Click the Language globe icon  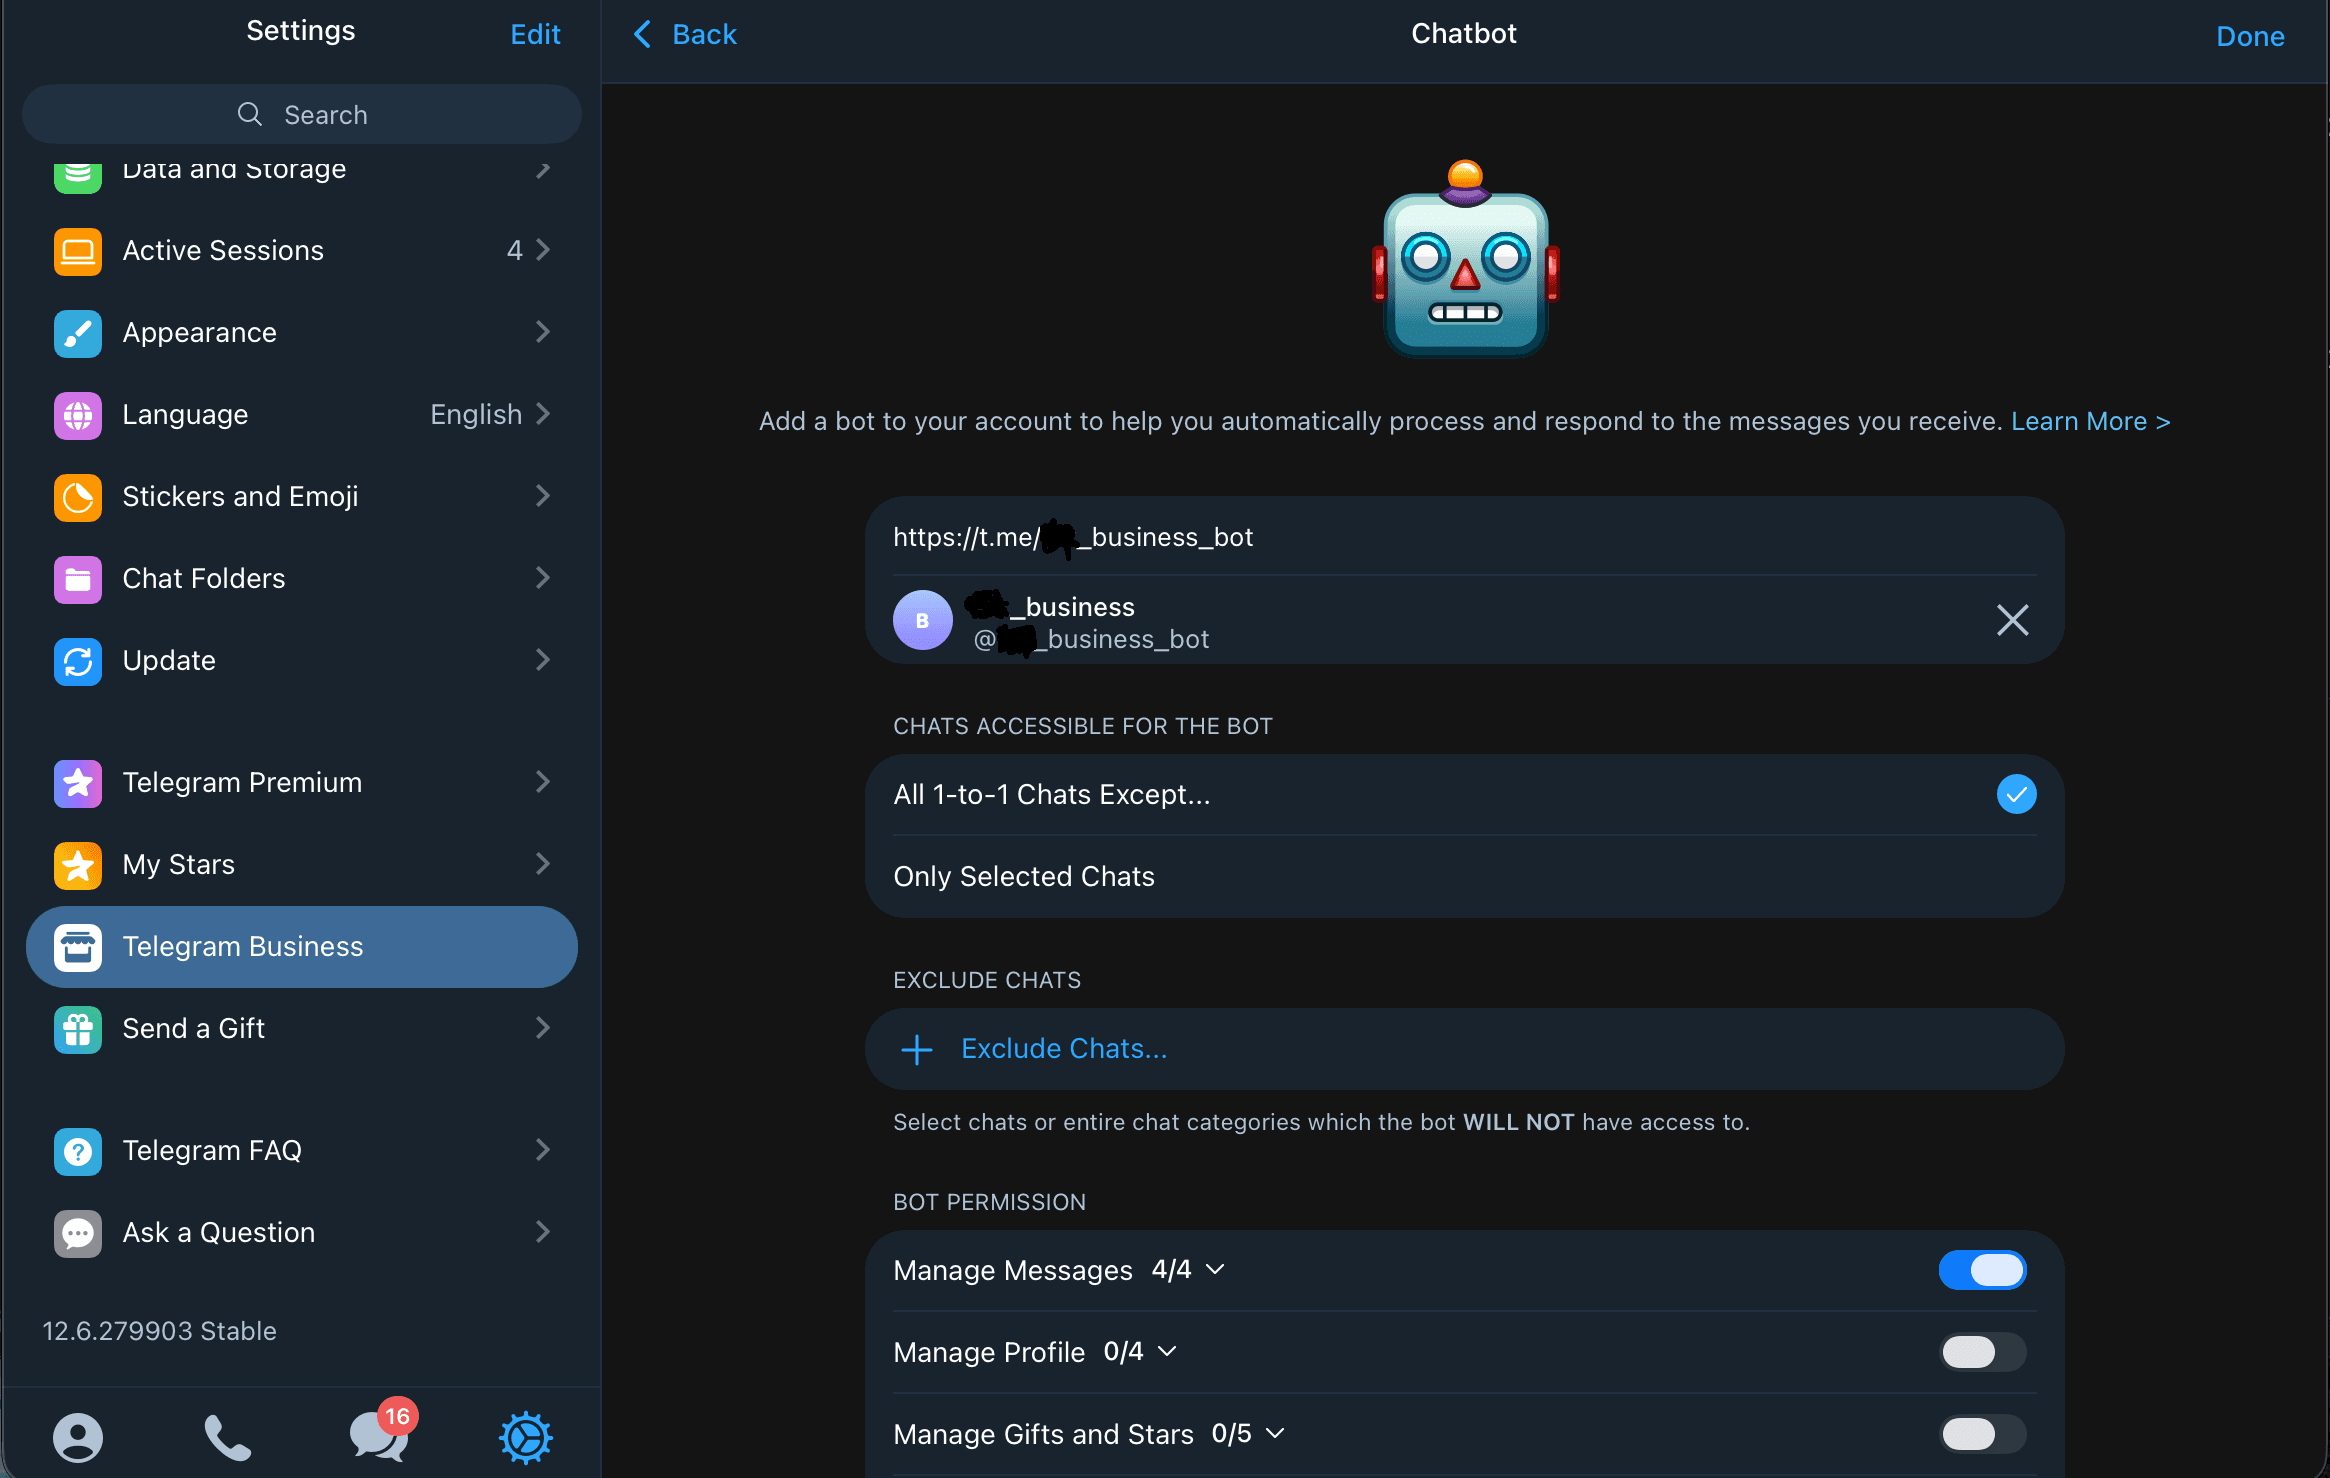(78, 415)
